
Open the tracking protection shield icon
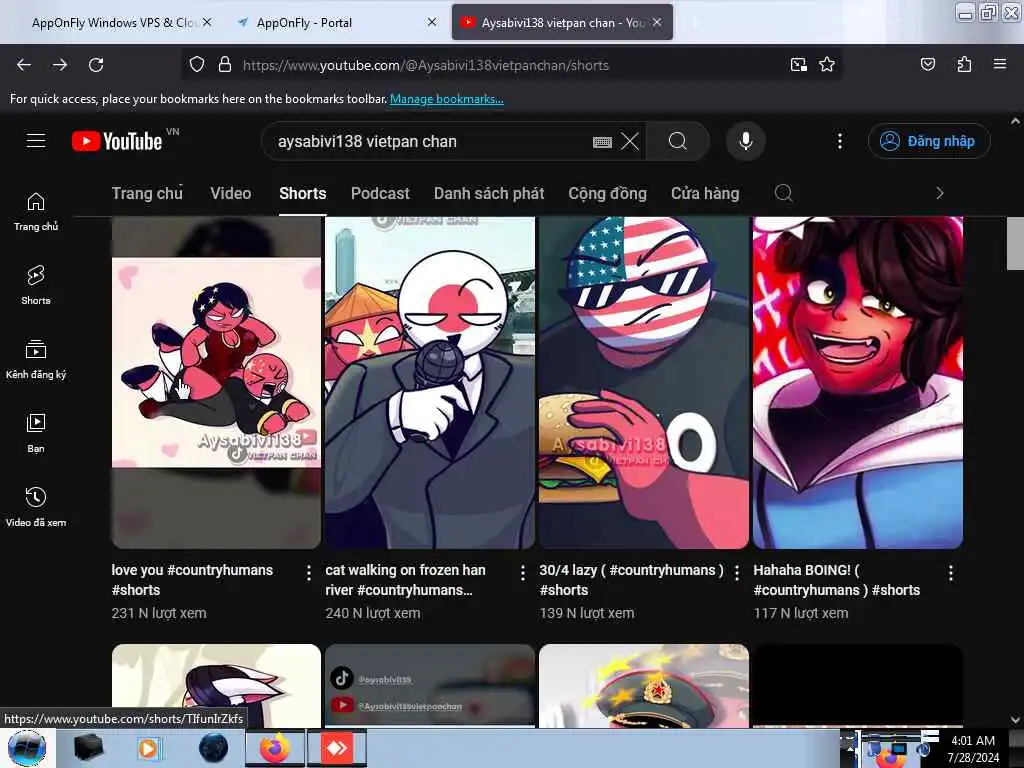coord(197,65)
